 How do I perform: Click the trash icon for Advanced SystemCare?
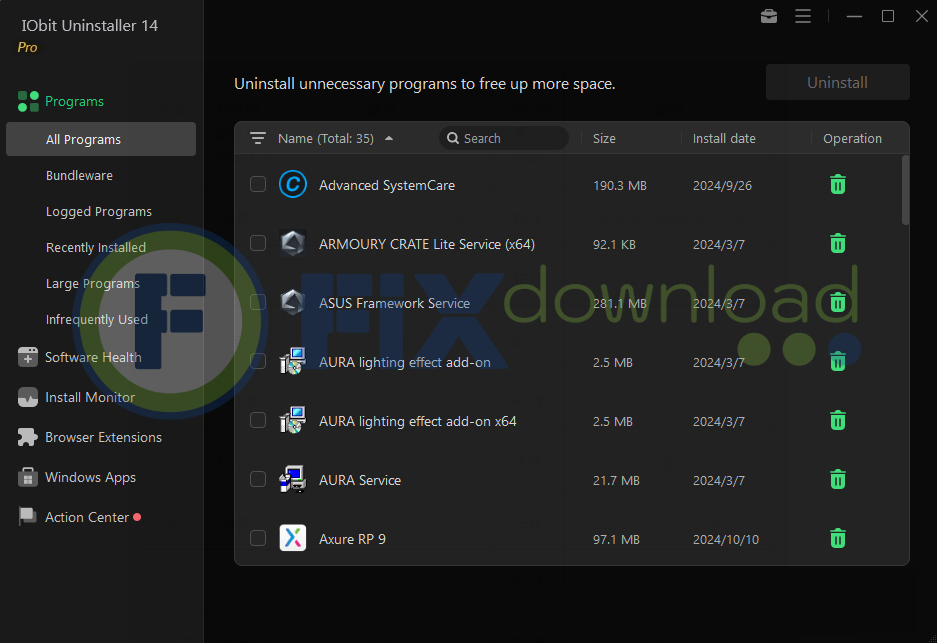pos(838,184)
